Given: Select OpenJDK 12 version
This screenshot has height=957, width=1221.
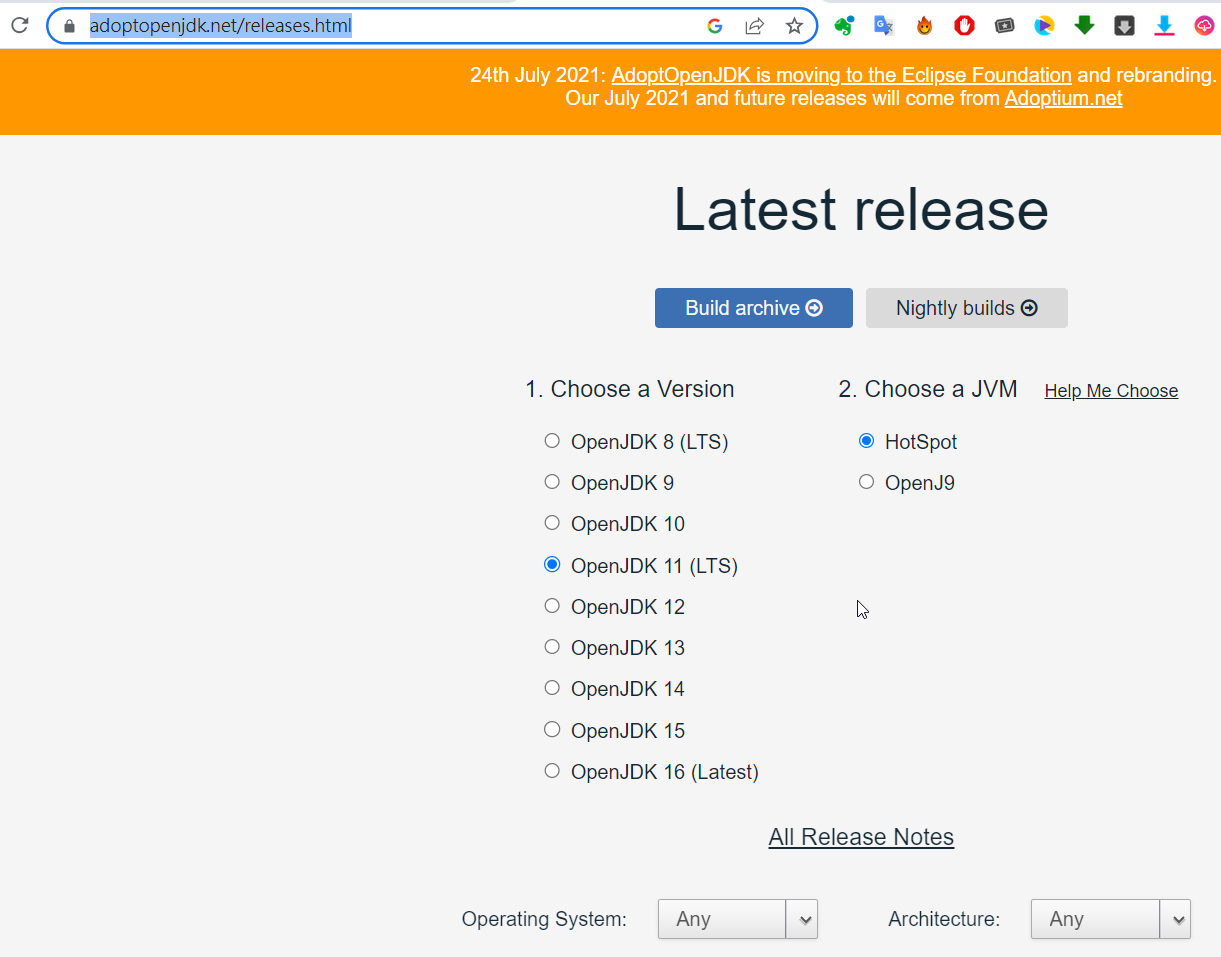Looking at the screenshot, I should 552,606.
